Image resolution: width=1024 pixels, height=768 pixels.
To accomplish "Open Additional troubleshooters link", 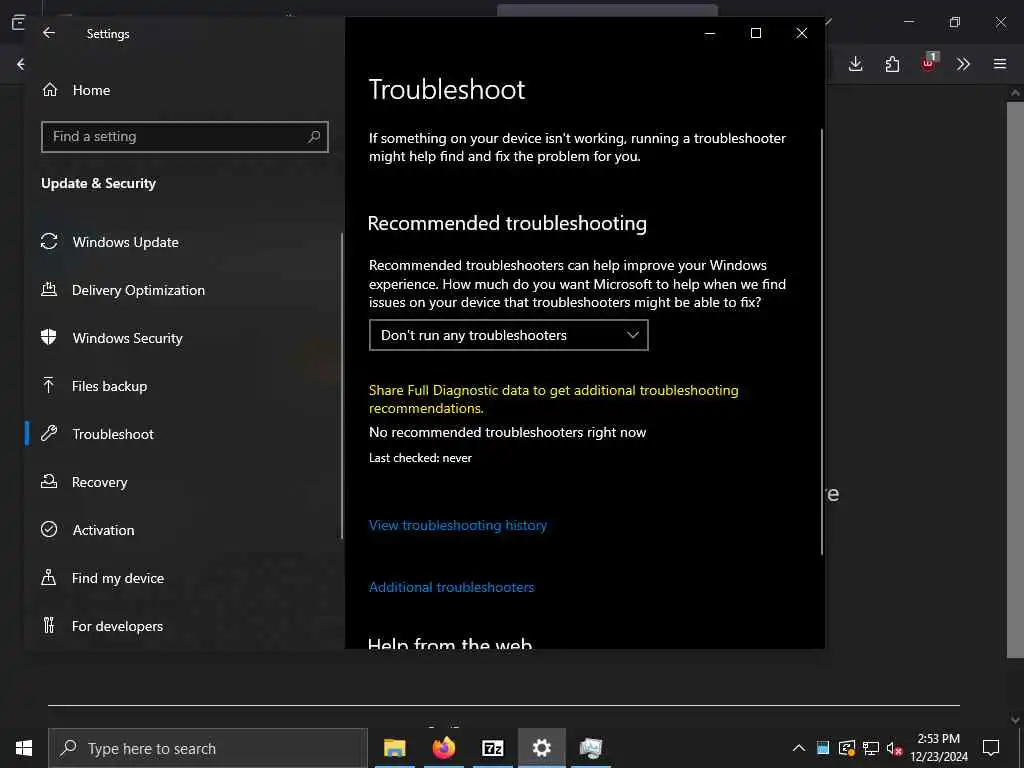I will click(x=451, y=587).
